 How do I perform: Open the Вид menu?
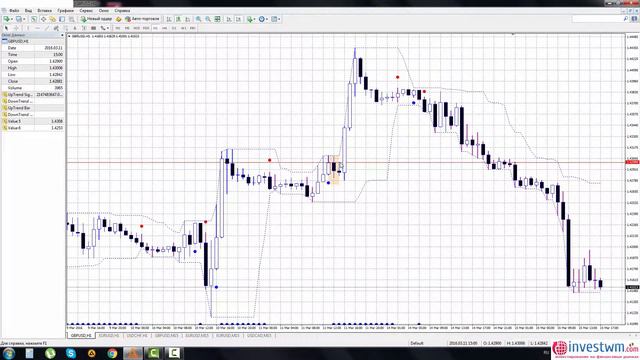[28, 10]
